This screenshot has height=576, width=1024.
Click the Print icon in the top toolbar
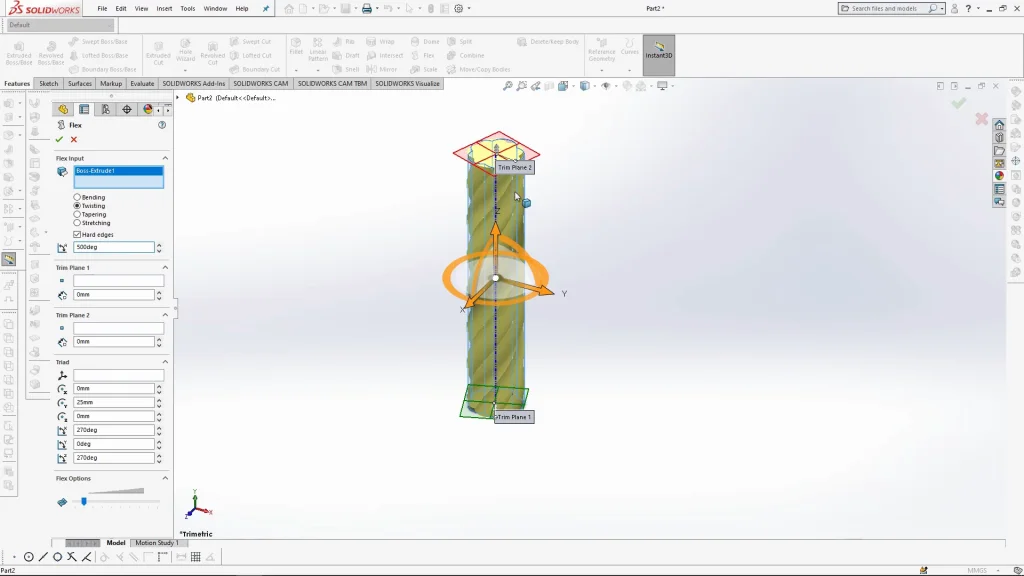[x=367, y=9]
